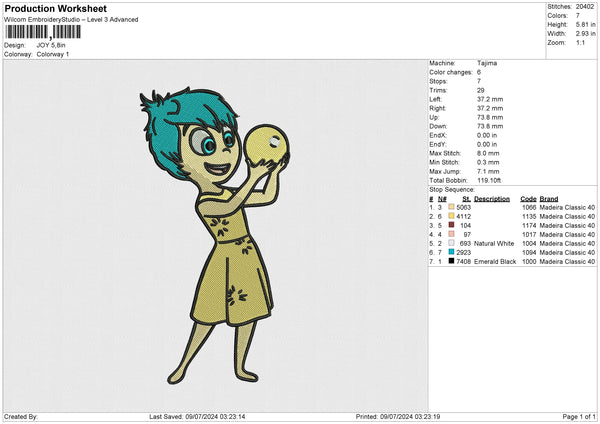Image resolution: width=600 pixels, height=424 pixels.
Task: Click the width value '2.93 in'
Action: pyautogui.click(x=585, y=34)
